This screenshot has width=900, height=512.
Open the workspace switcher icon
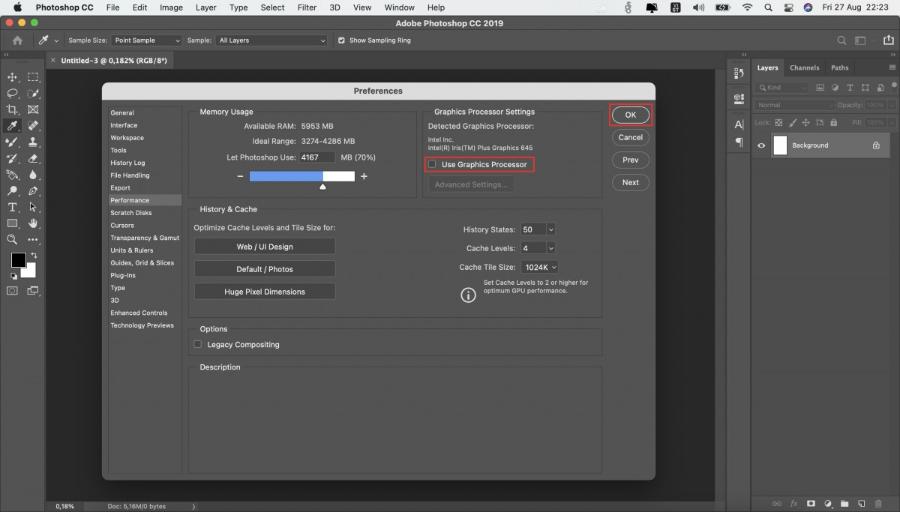click(x=860, y=40)
